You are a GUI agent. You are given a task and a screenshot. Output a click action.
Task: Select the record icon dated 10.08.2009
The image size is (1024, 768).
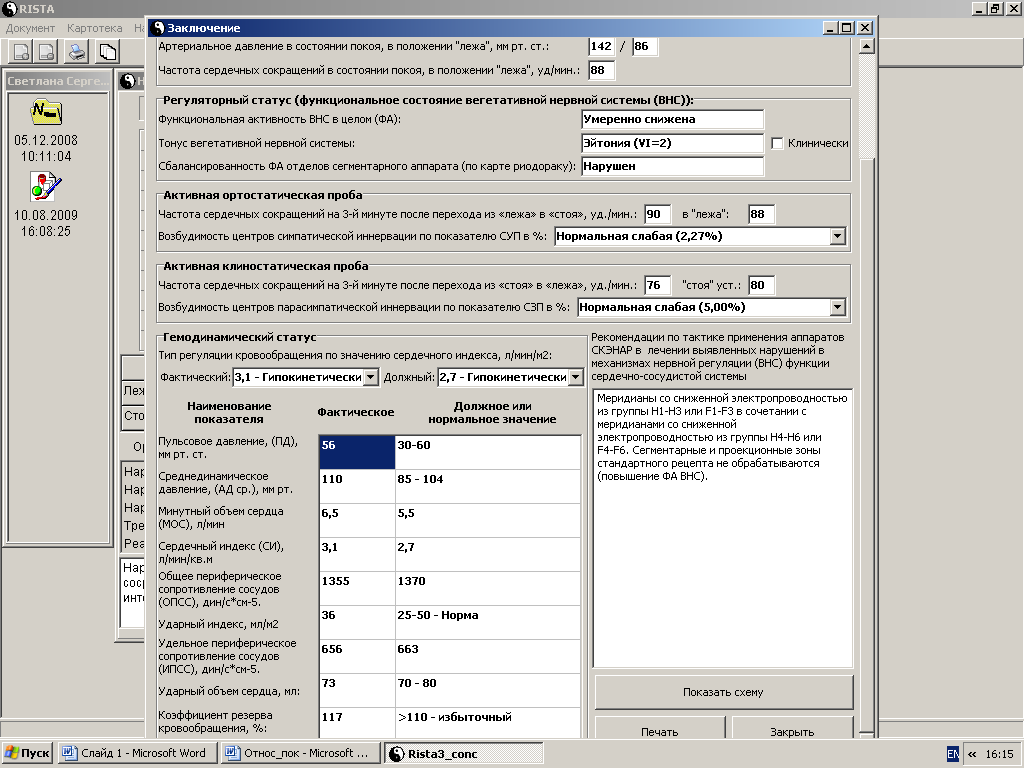point(46,187)
